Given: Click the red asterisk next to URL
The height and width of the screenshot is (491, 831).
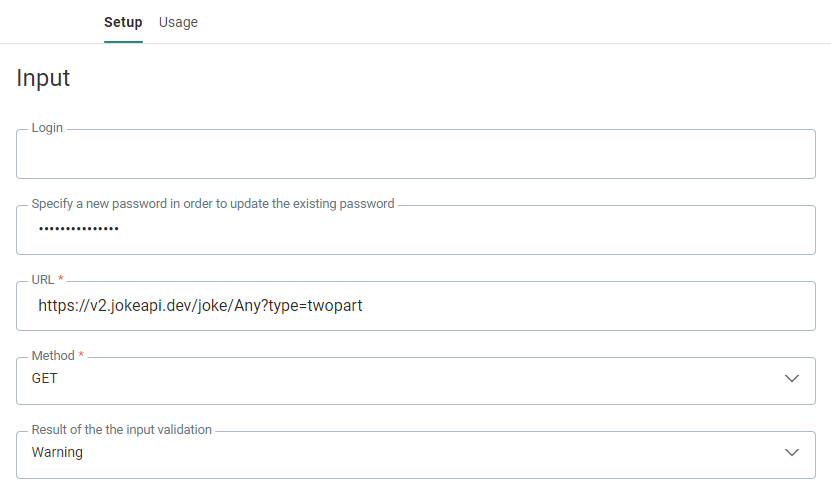Looking at the screenshot, I should coord(61,278).
